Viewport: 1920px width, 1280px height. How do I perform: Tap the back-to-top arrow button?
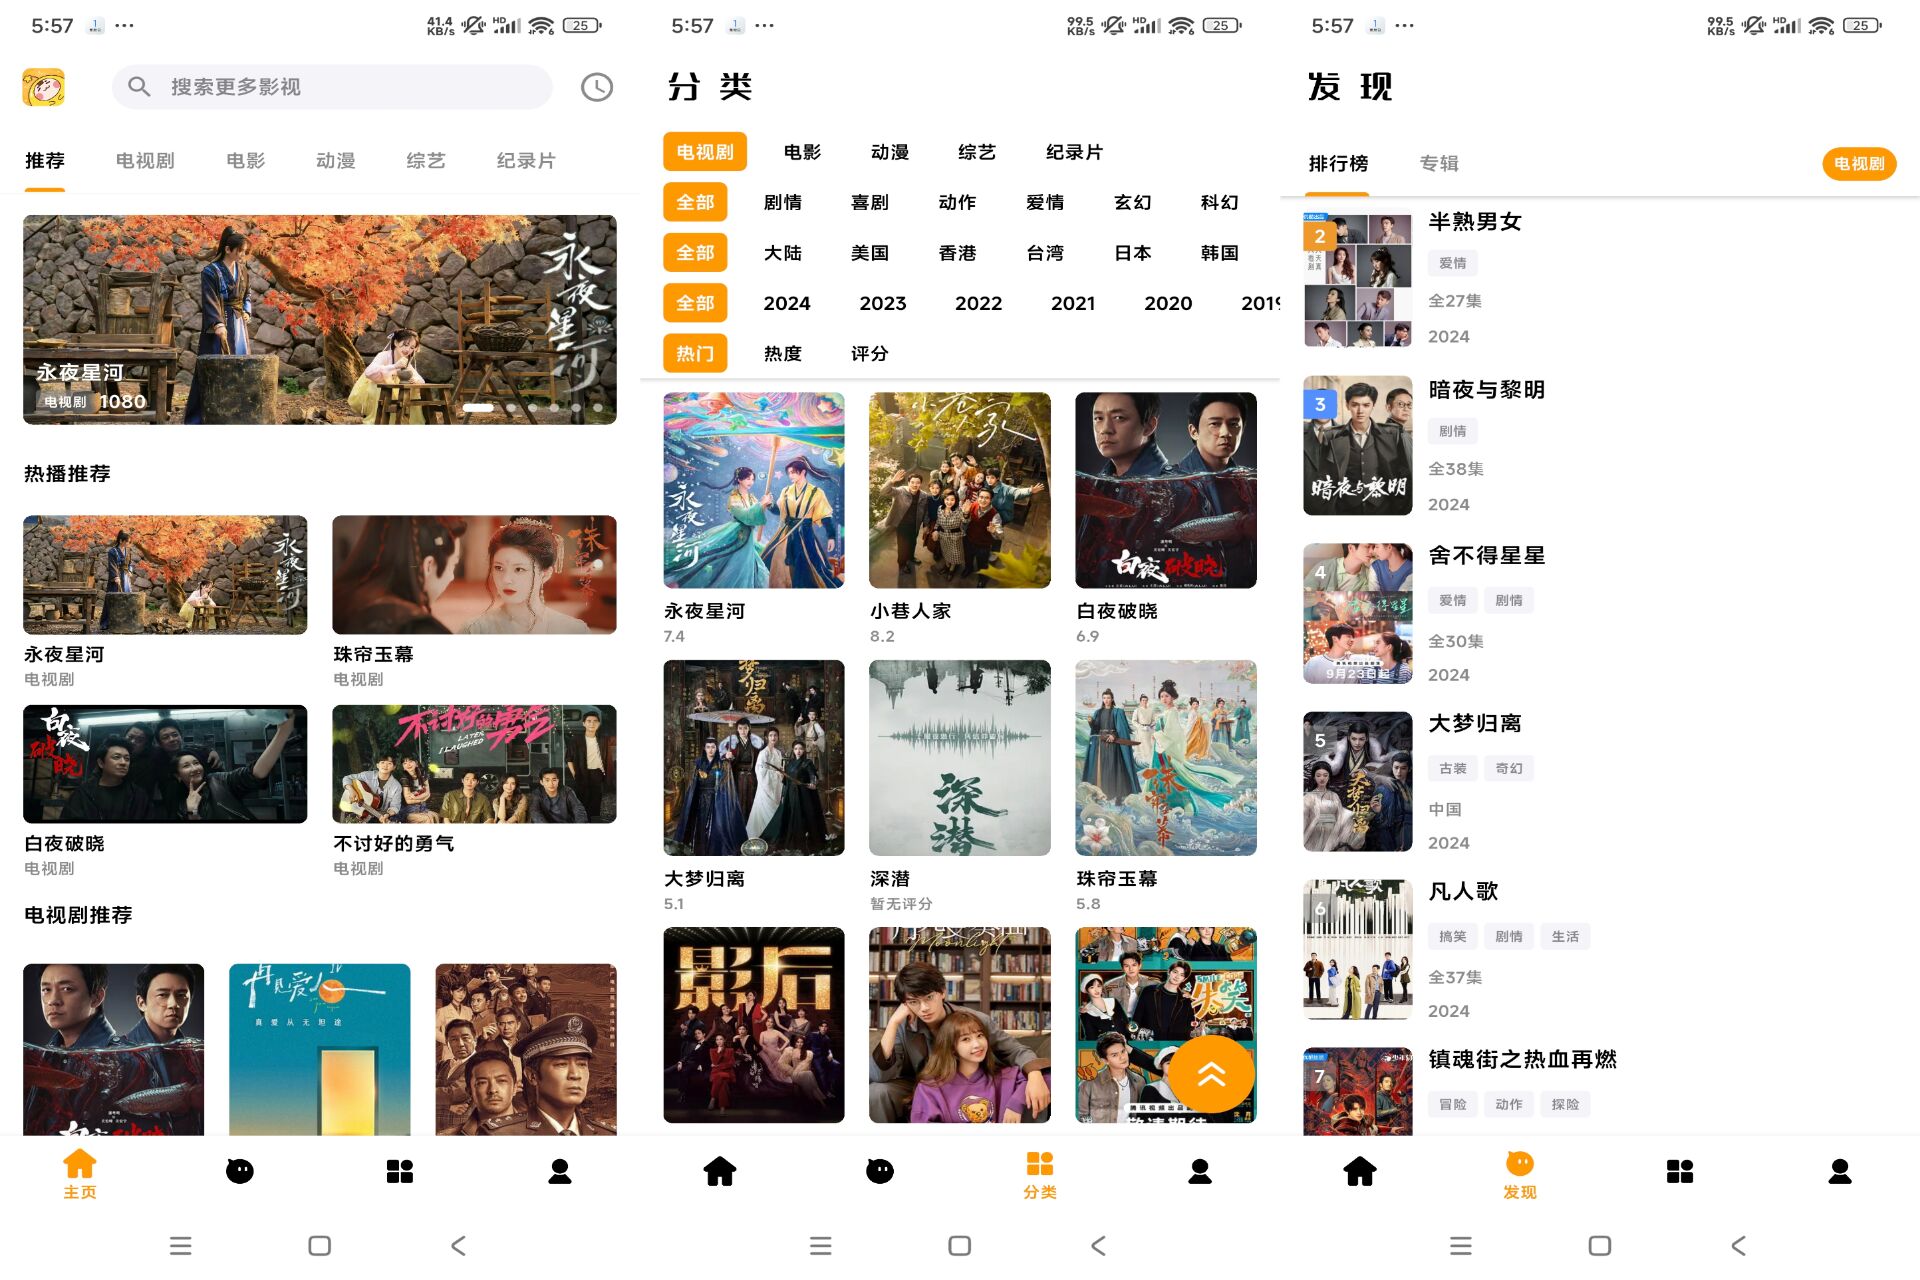[1212, 1074]
